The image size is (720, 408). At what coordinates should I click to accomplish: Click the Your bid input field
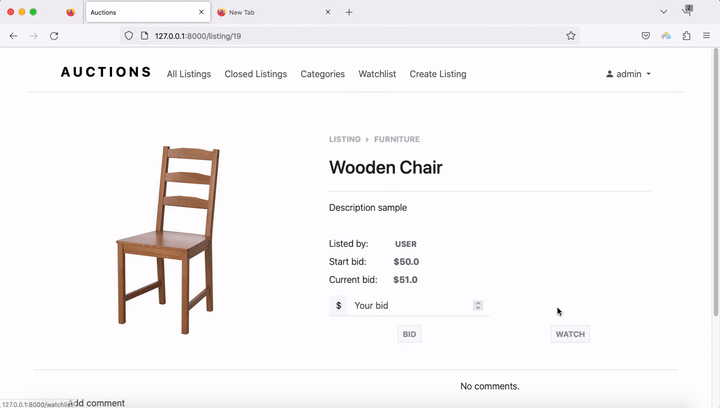[417, 306]
